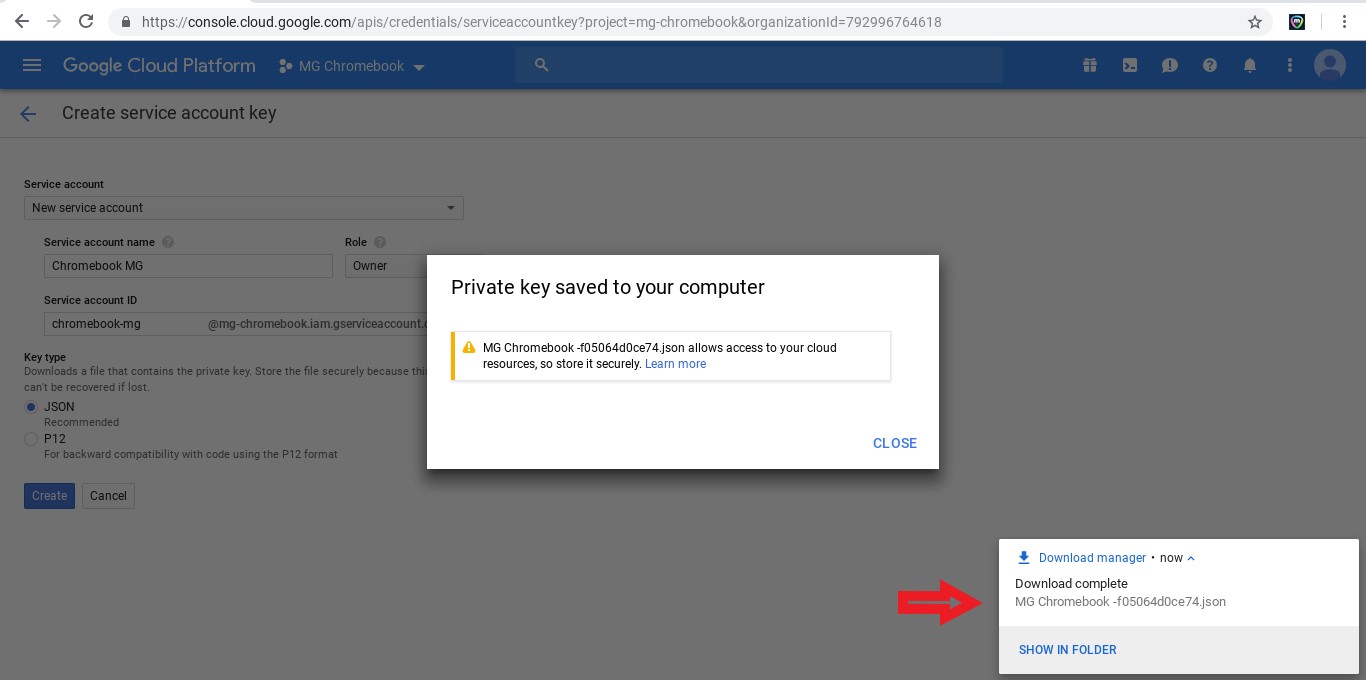Click the Google Cloud Platform logo
The height and width of the screenshot is (680, 1366).
pyautogui.click(x=159, y=65)
